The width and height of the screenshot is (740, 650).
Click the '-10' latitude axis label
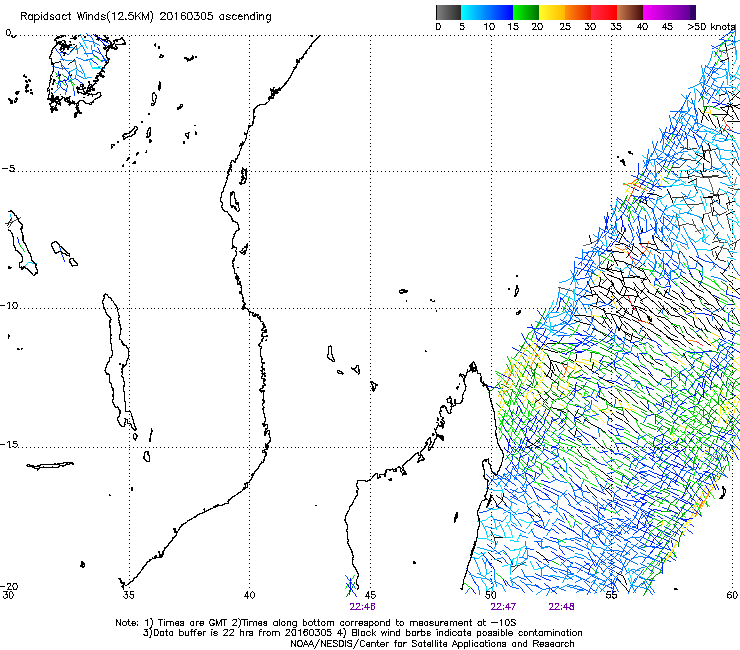click(x=9, y=305)
